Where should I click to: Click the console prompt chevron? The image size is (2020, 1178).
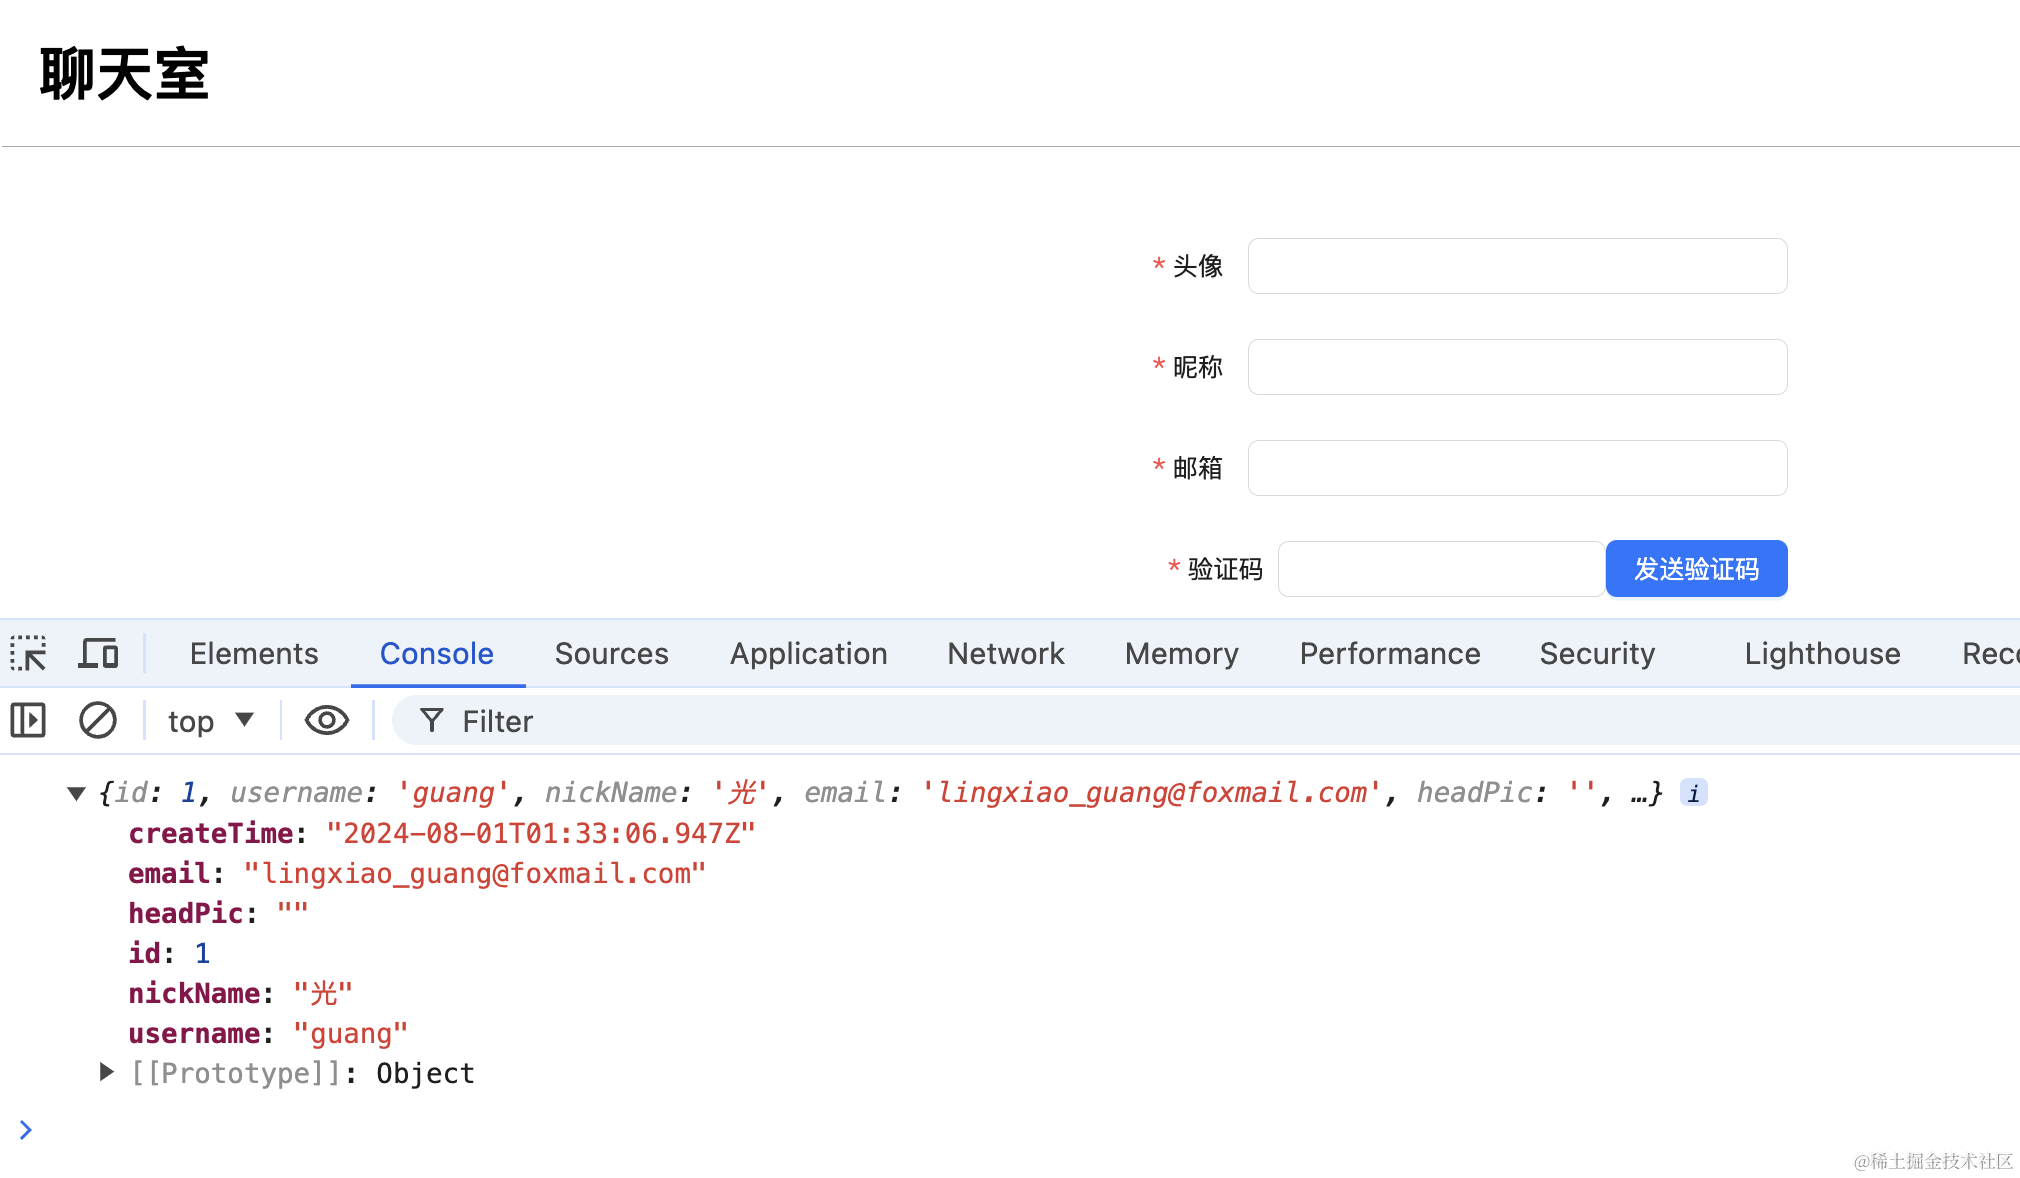point(26,1130)
